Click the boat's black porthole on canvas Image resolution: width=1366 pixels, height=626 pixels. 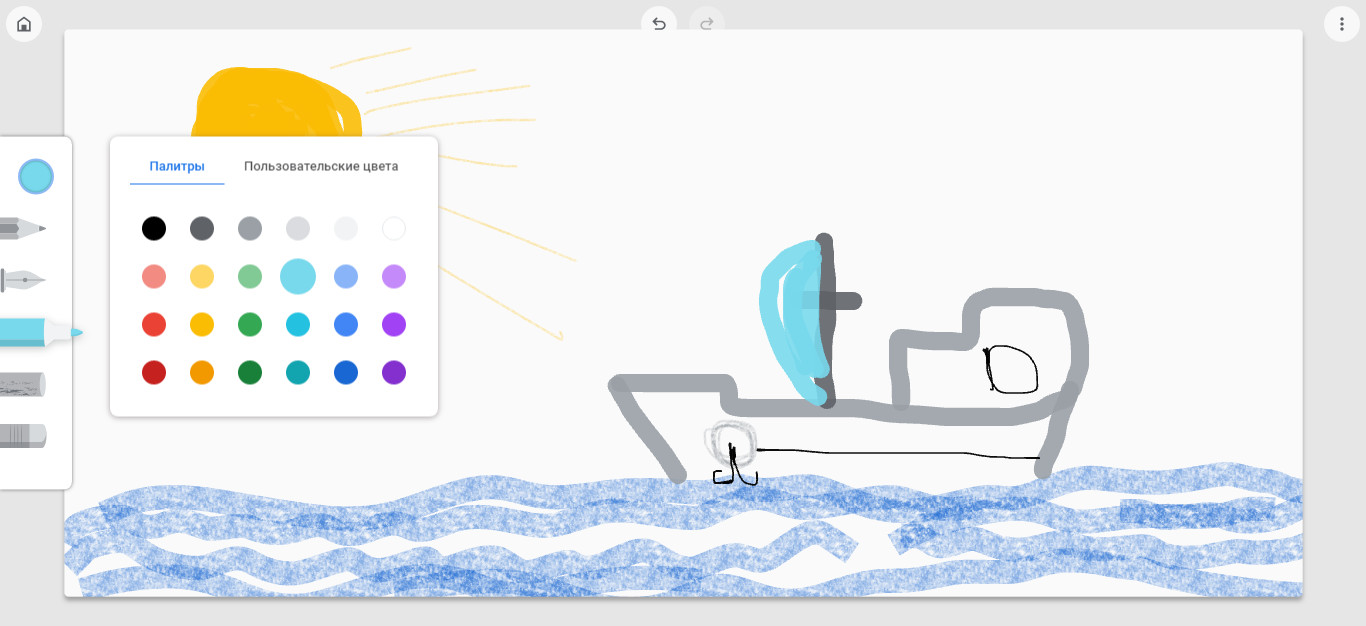[x=1011, y=370]
